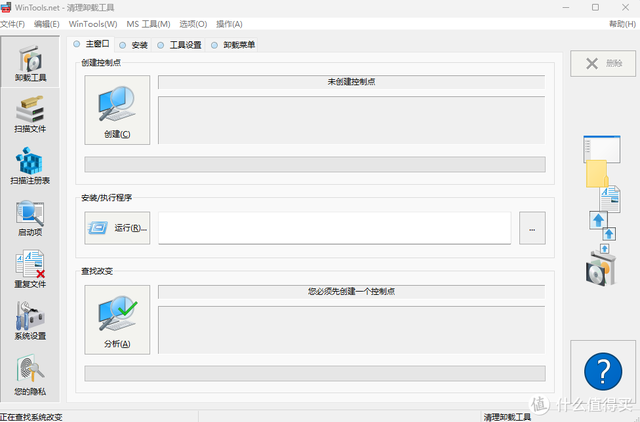Open the 启动项 startup manager tool
The image size is (640, 422).
pyautogui.click(x=30, y=218)
